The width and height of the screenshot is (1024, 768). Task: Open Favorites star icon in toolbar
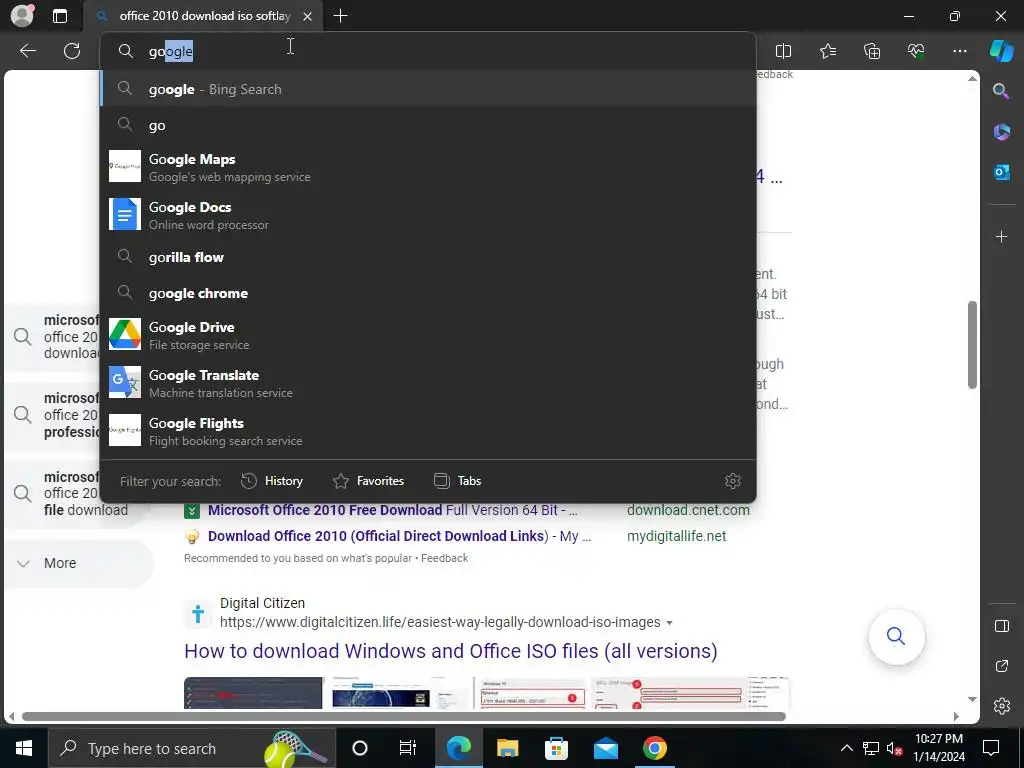click(827, 51)
